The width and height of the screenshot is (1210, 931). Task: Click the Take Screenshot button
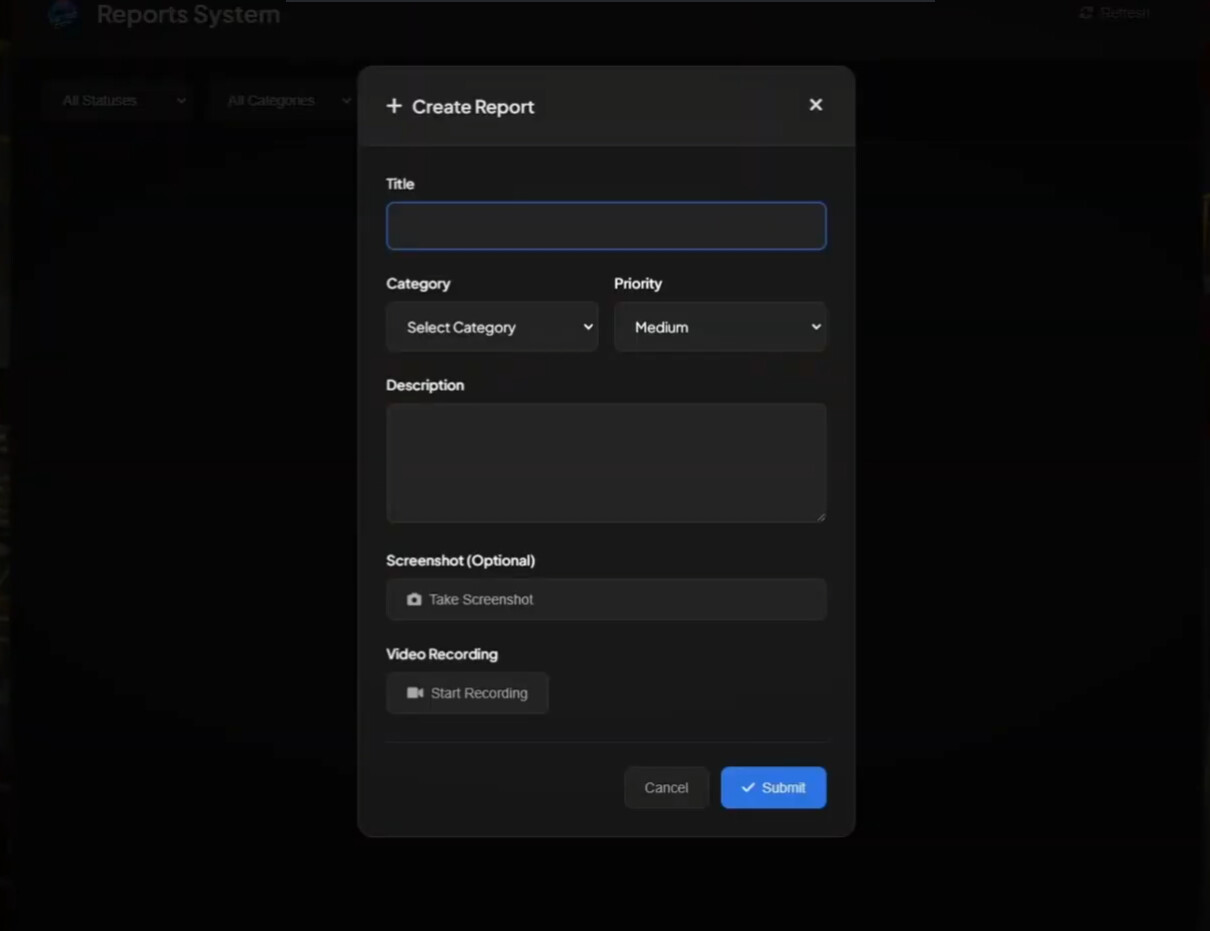(606, 599)
